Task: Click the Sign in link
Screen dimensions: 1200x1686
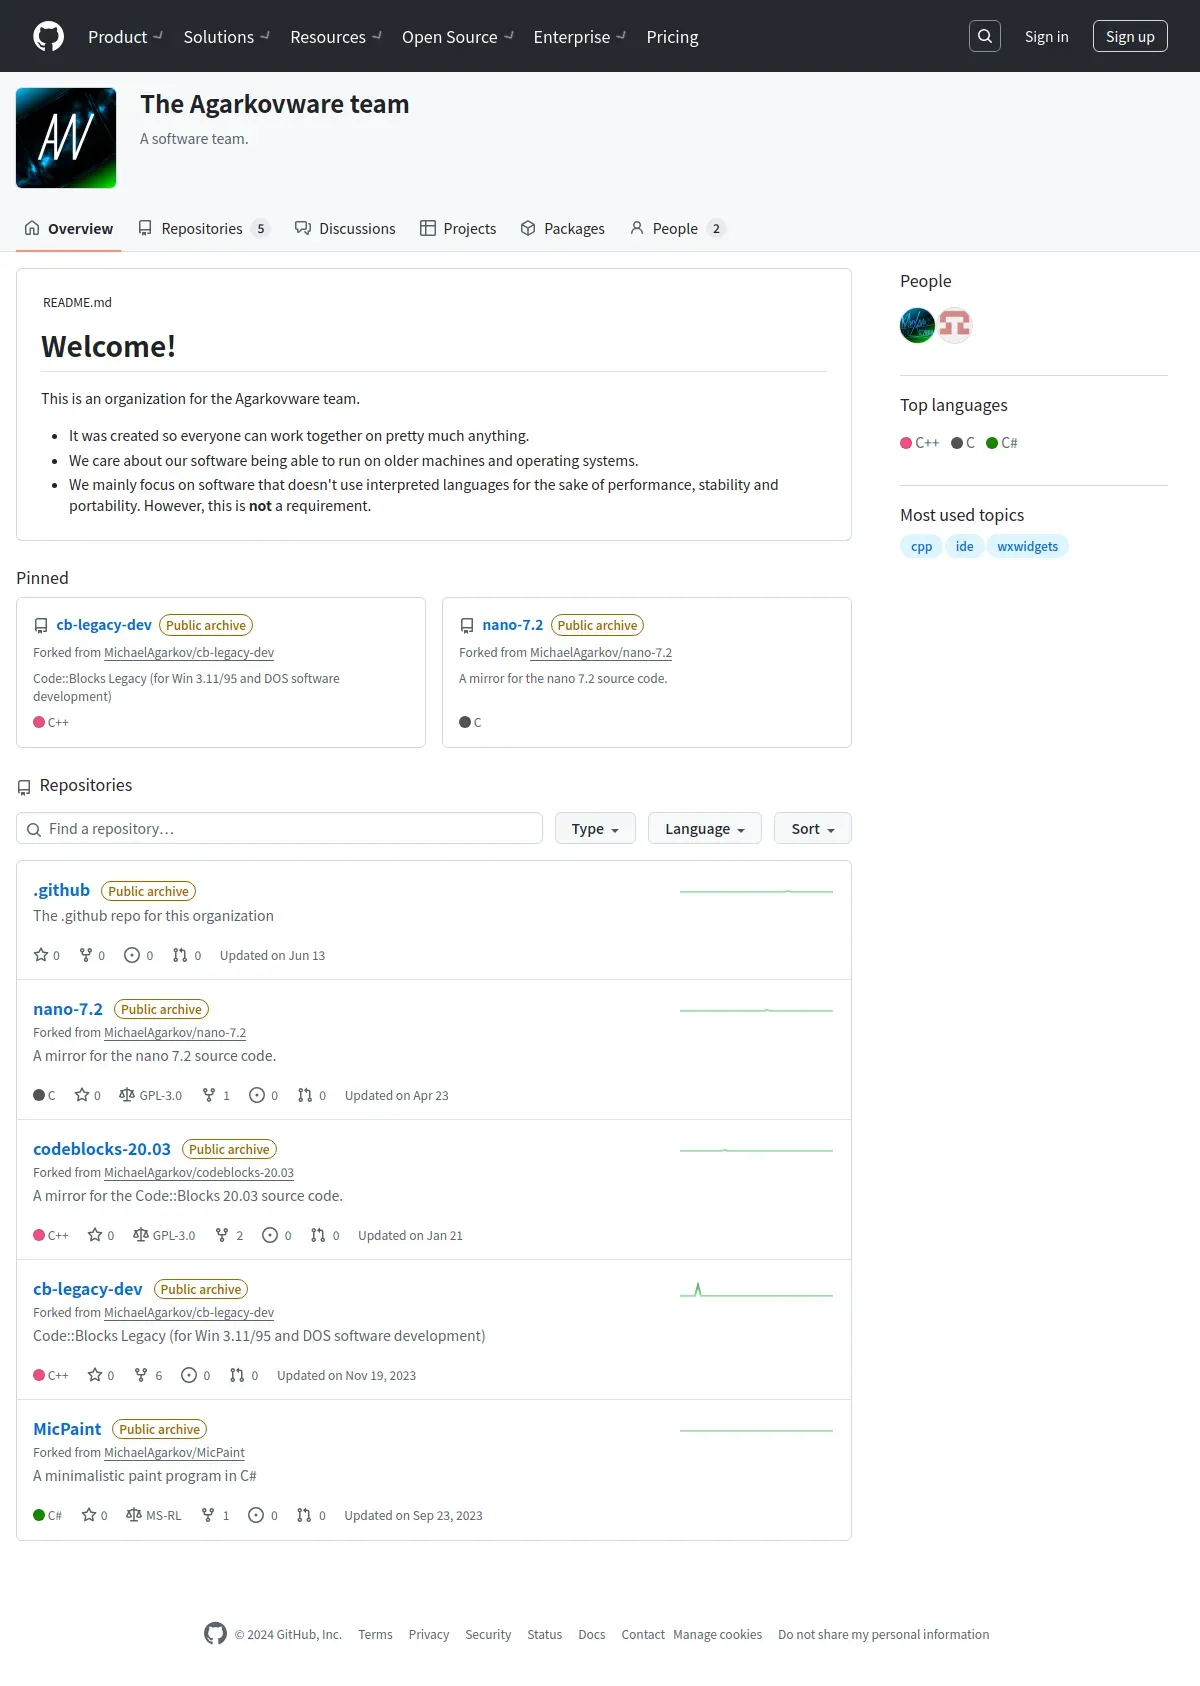Action: (x=1046, y=36)
